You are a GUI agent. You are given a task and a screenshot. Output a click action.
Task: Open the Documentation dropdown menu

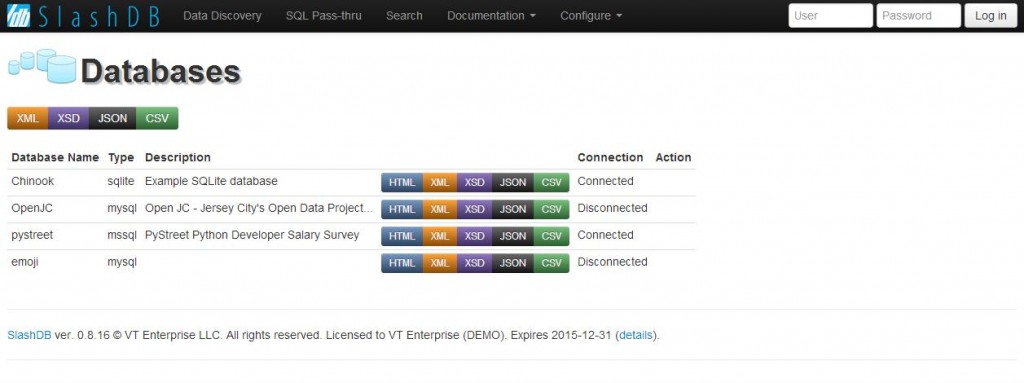pyautogui.click(x=491, y=16)
